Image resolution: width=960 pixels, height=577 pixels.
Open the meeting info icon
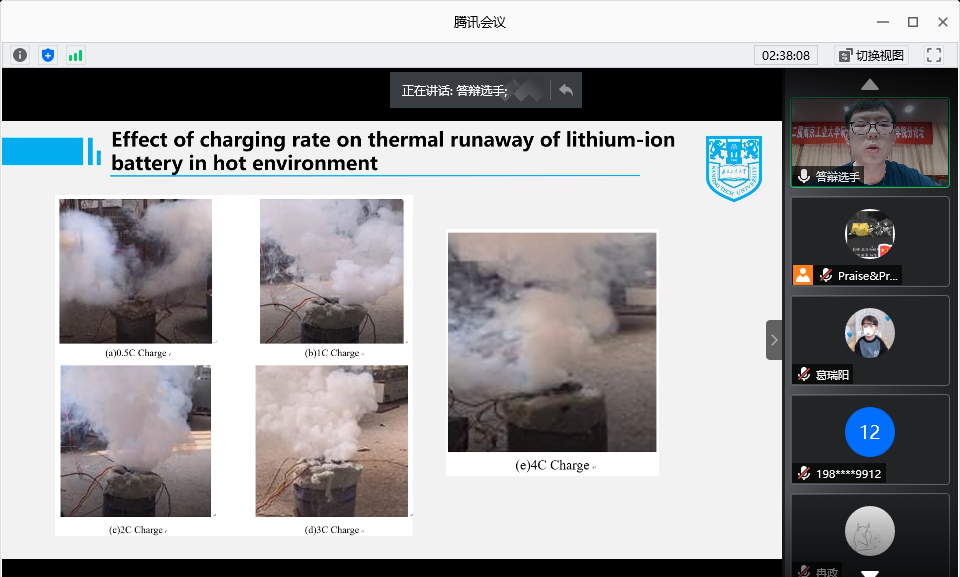[x=20, y=55]
